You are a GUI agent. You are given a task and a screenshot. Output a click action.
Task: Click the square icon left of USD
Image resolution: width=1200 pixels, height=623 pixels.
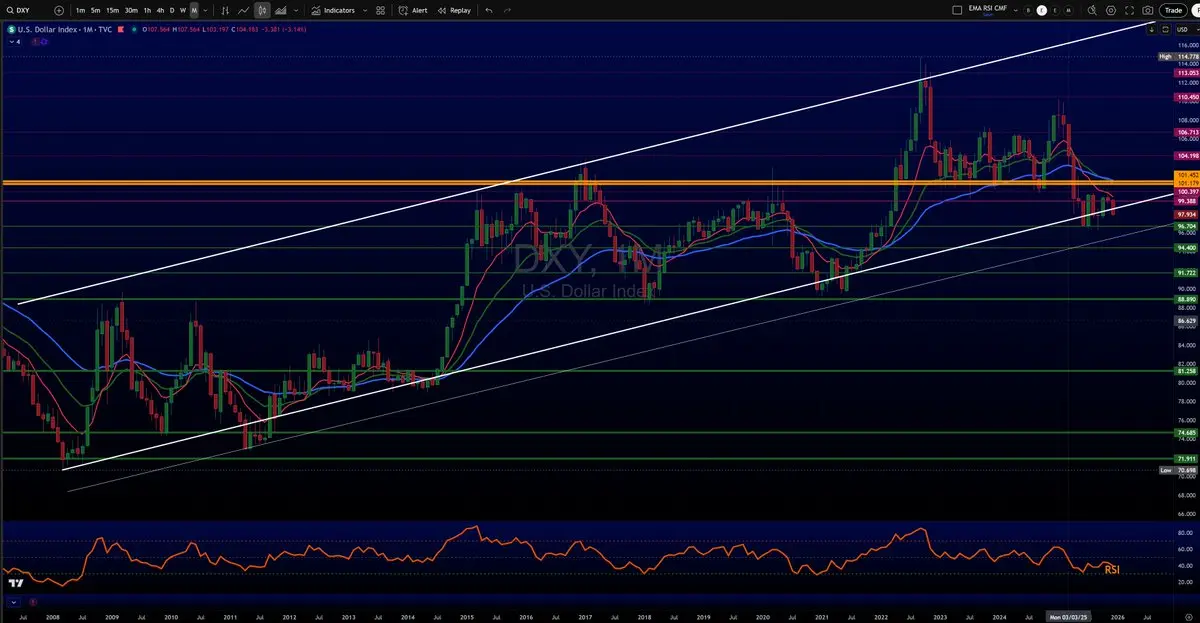tap(1165, 30)
